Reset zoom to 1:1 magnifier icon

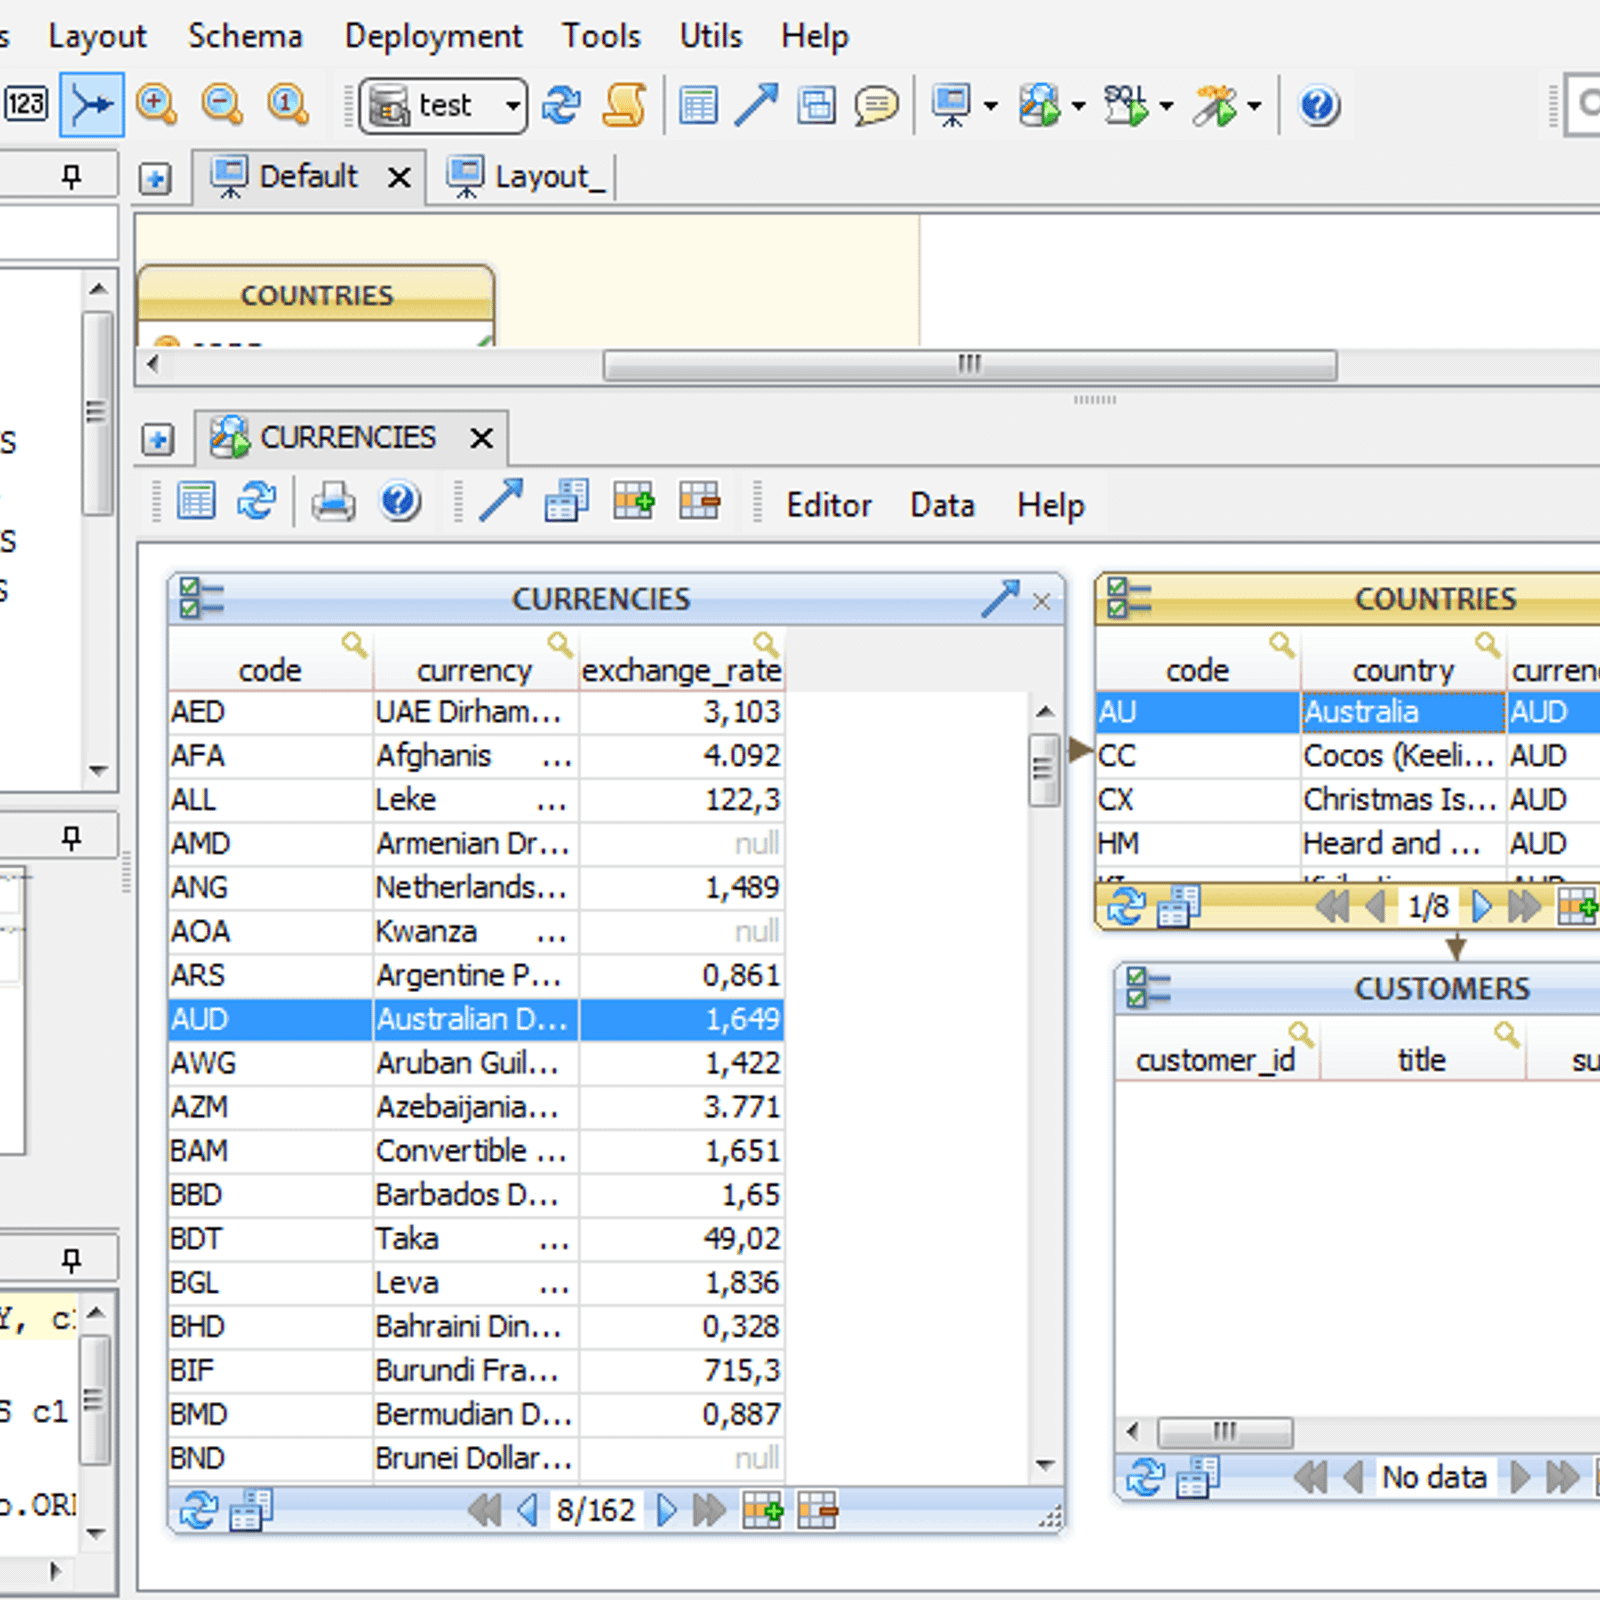tap(288, 104)
